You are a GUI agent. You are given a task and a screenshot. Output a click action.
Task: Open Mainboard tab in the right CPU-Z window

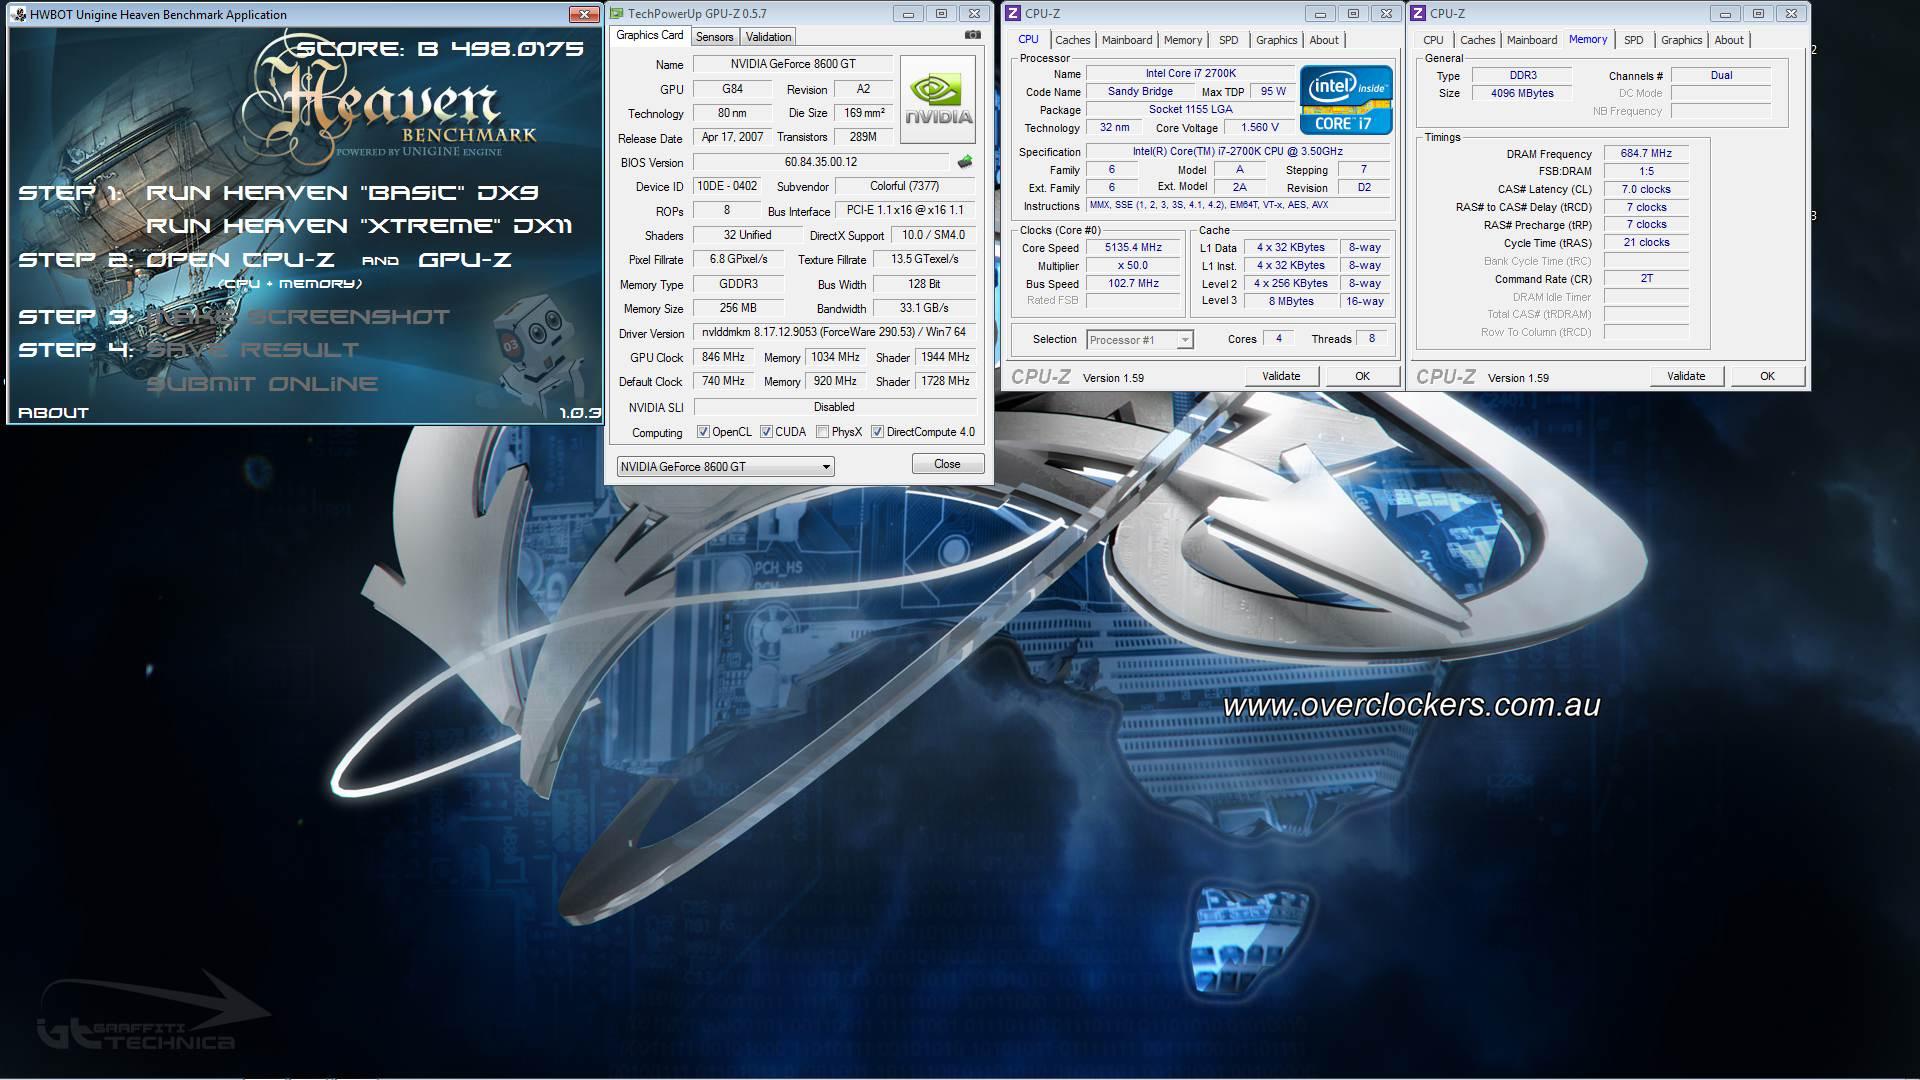(x=1532, y=40)
